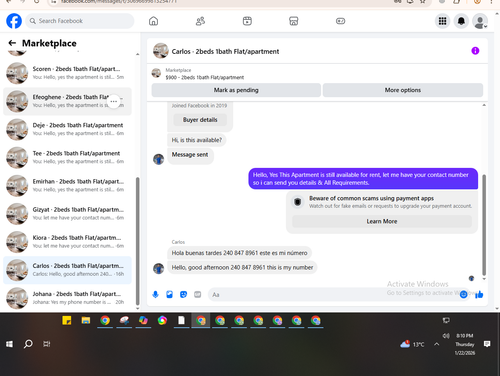Click the purple sent message bubble
The width and height of the screenshot is (500, 376).
tap(363, 179)
